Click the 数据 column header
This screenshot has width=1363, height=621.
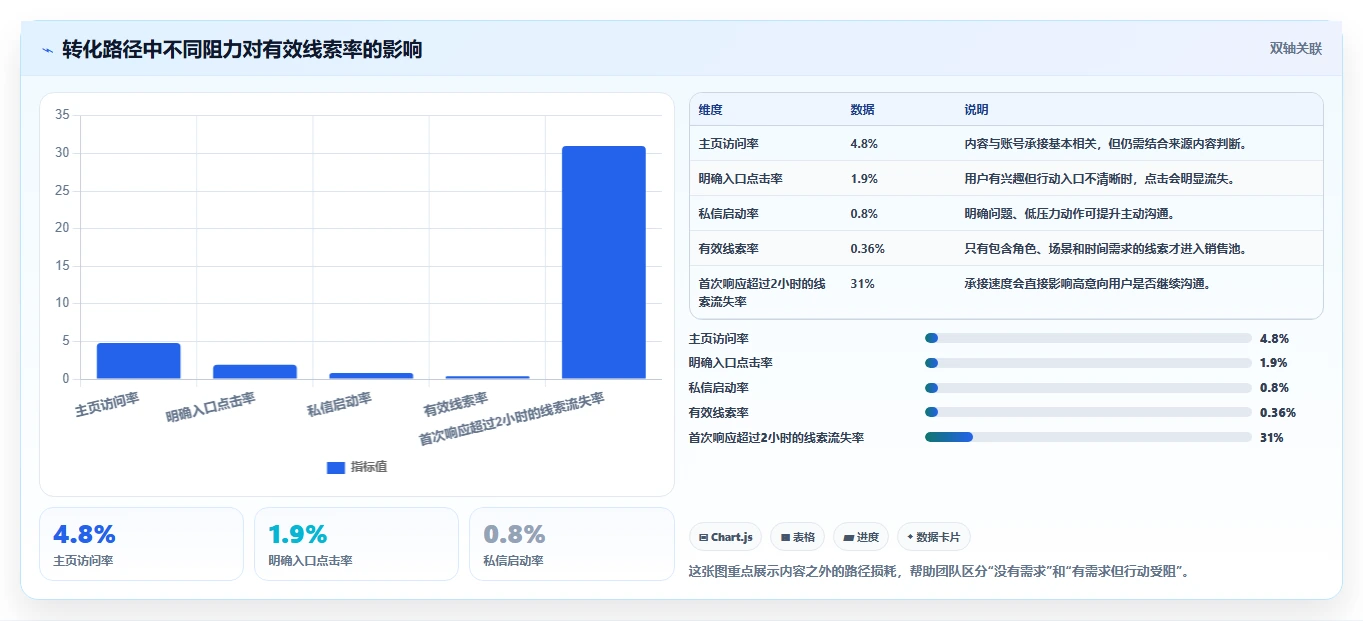coord(862,110)
